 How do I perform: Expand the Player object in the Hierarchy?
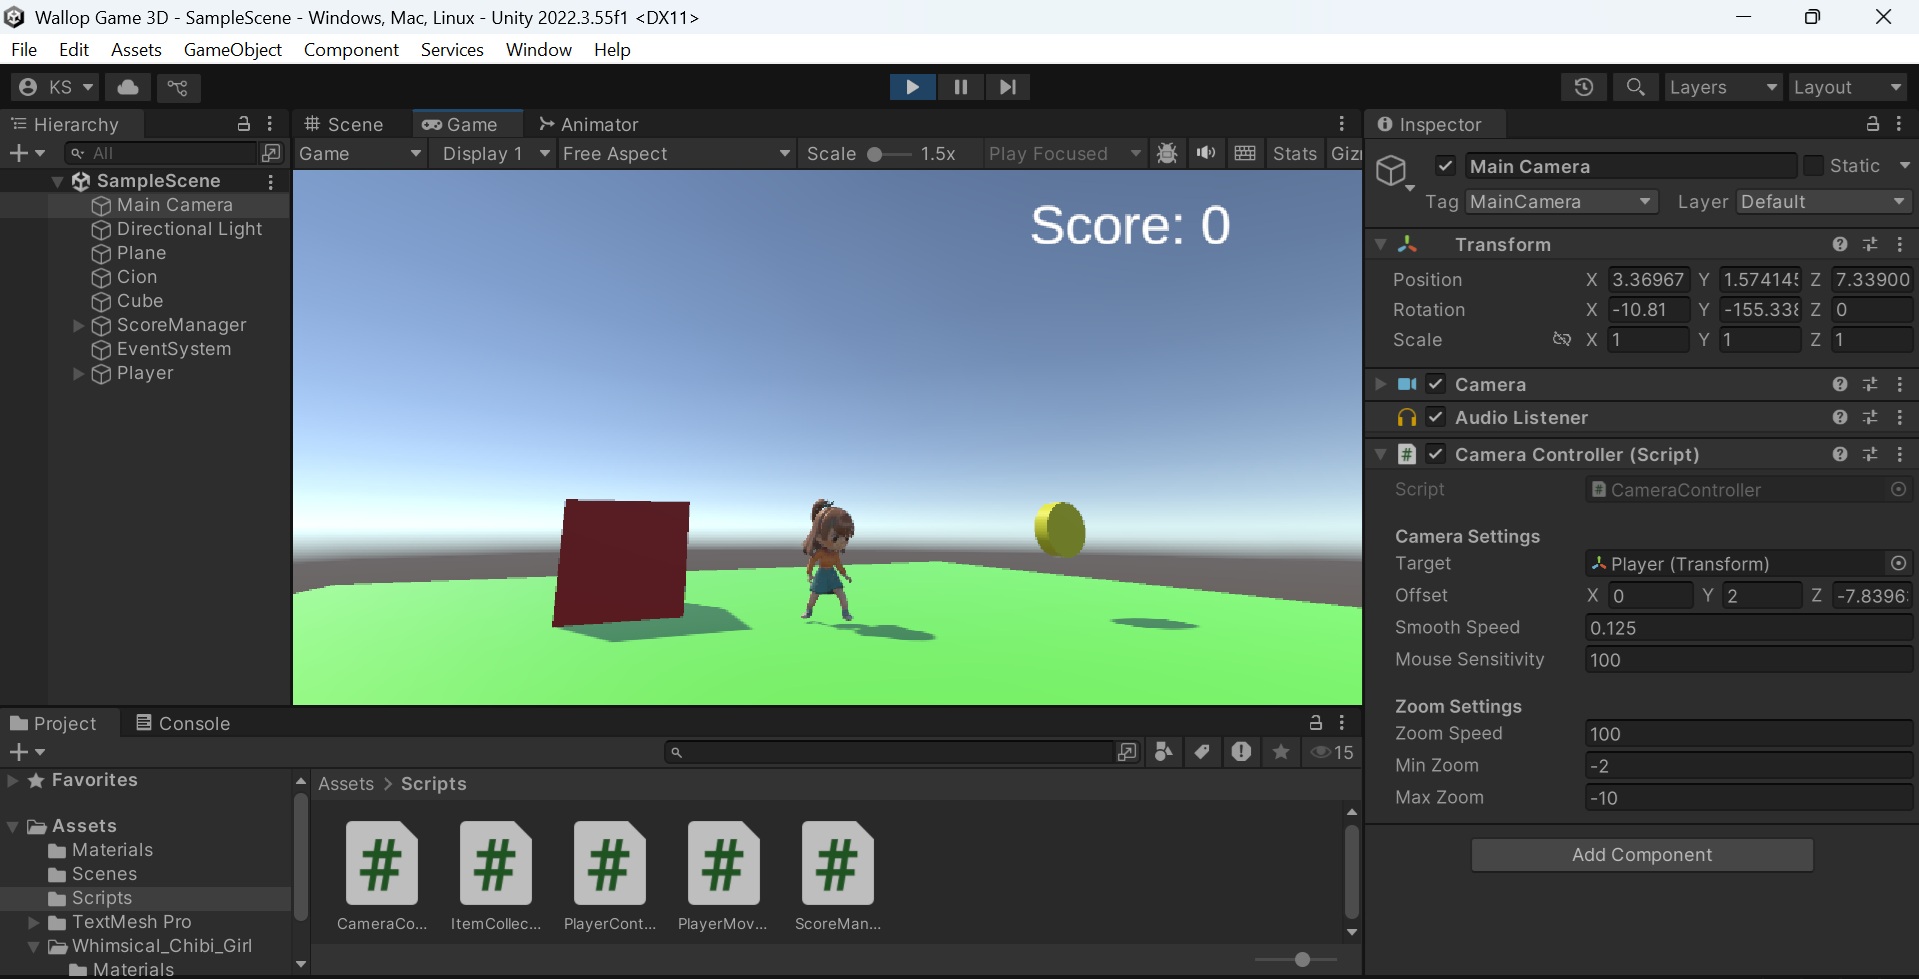pyautogui.click(x=78, y=373)
